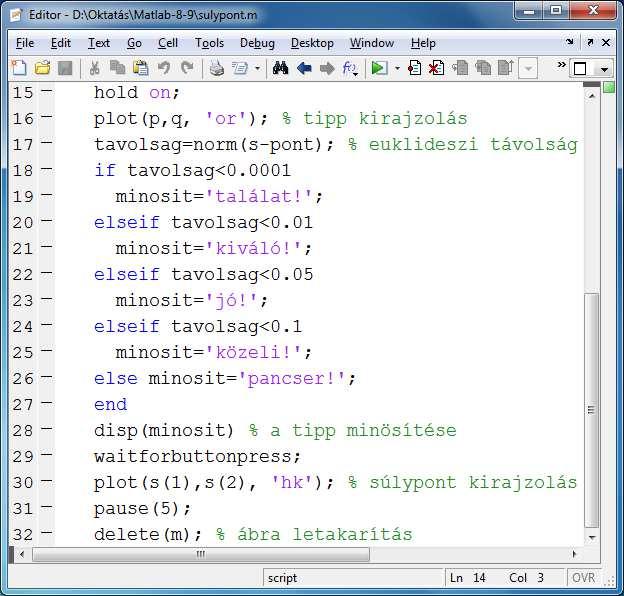Open the Help menu
624x596 pixels.
tap(423, 43)
